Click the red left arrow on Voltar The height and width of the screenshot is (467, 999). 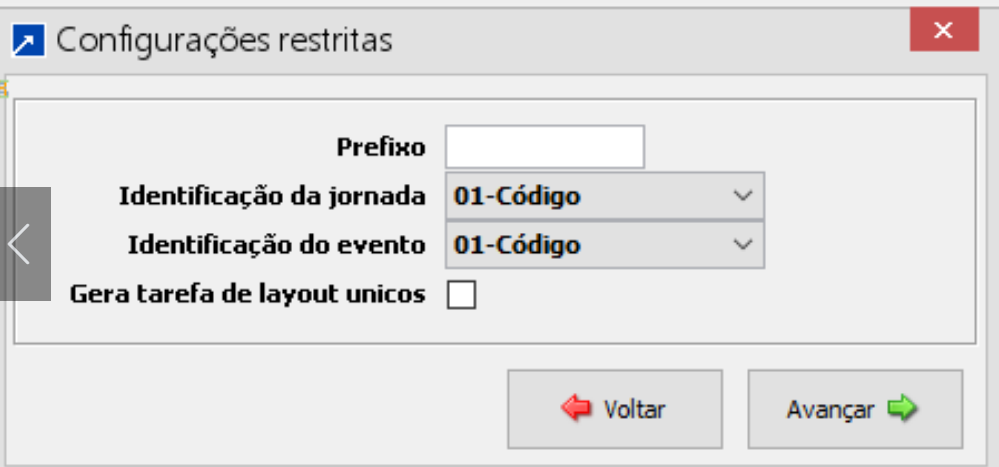576,409
